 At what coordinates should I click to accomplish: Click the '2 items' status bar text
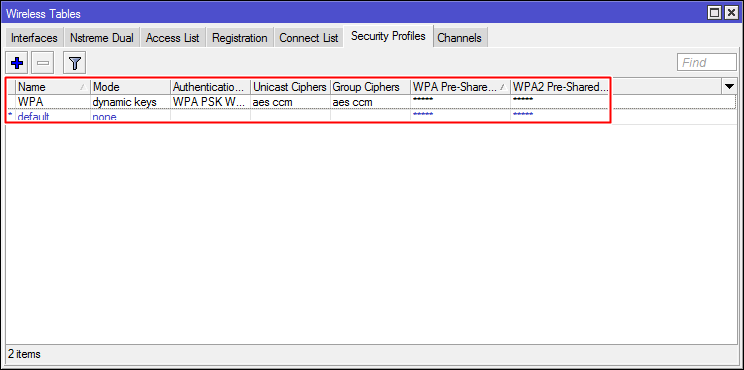click(x=24, y=354)
